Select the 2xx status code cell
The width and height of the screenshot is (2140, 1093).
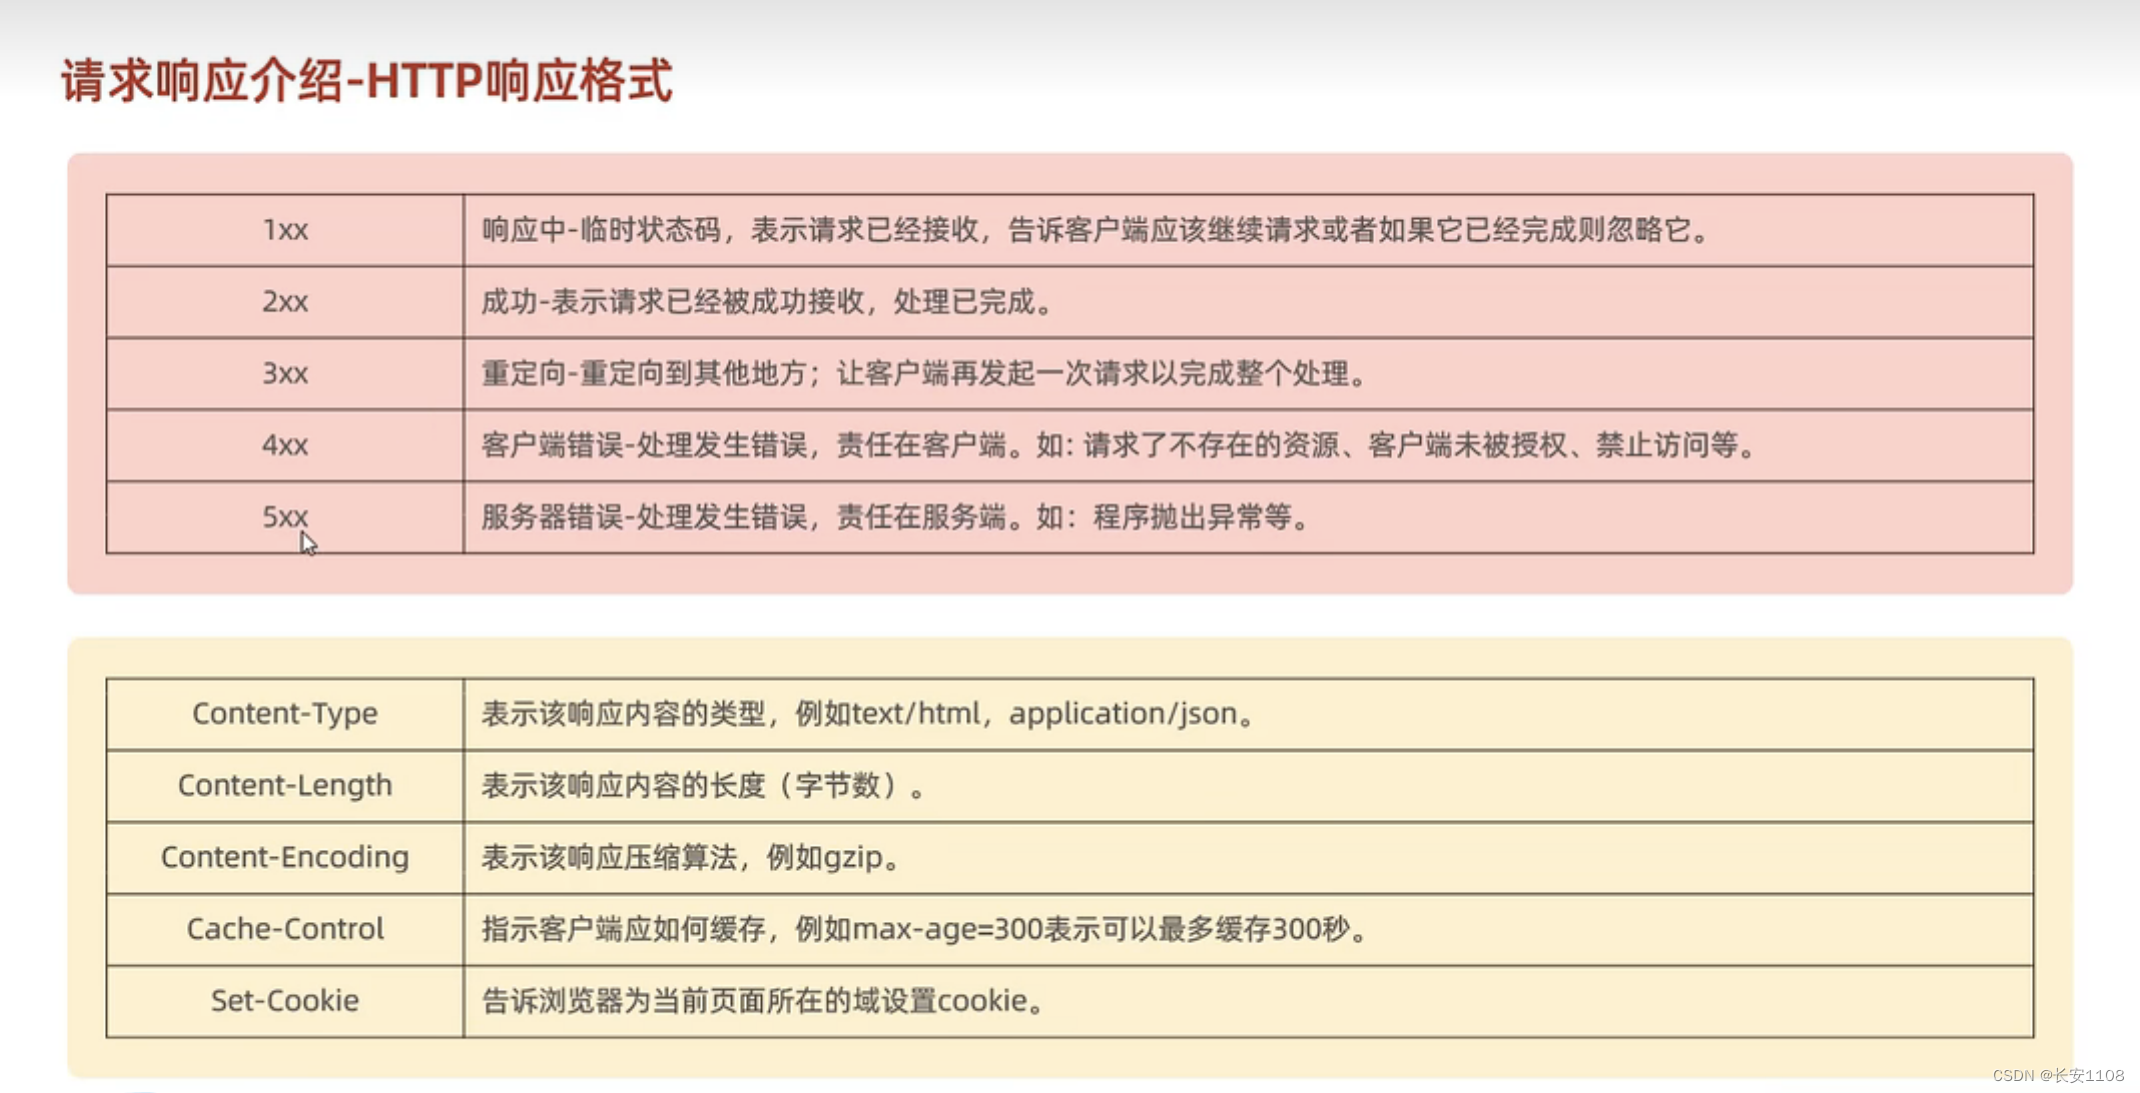[285, 302]
